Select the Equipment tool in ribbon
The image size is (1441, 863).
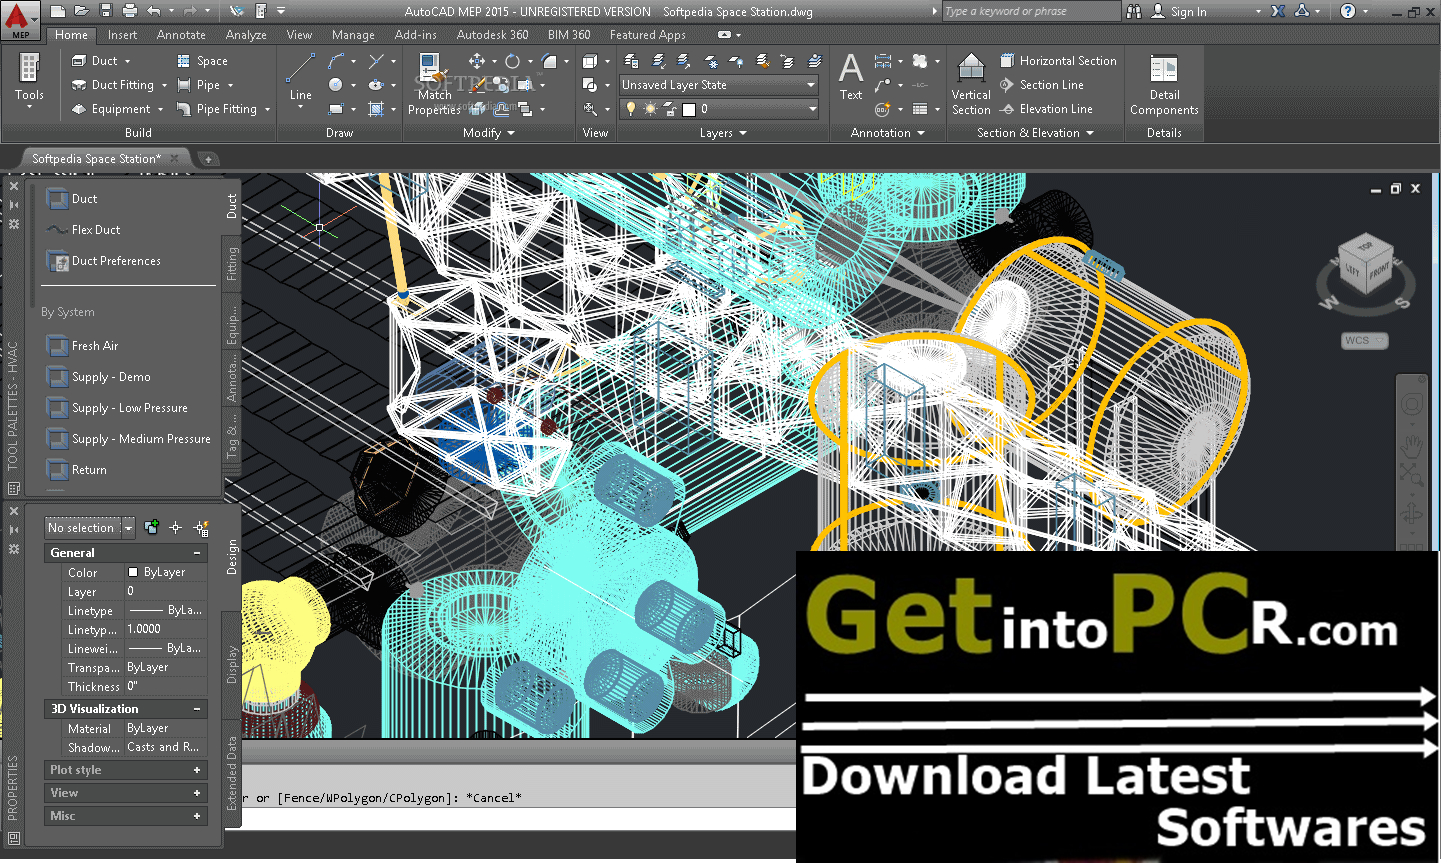[x=116, y=109]
